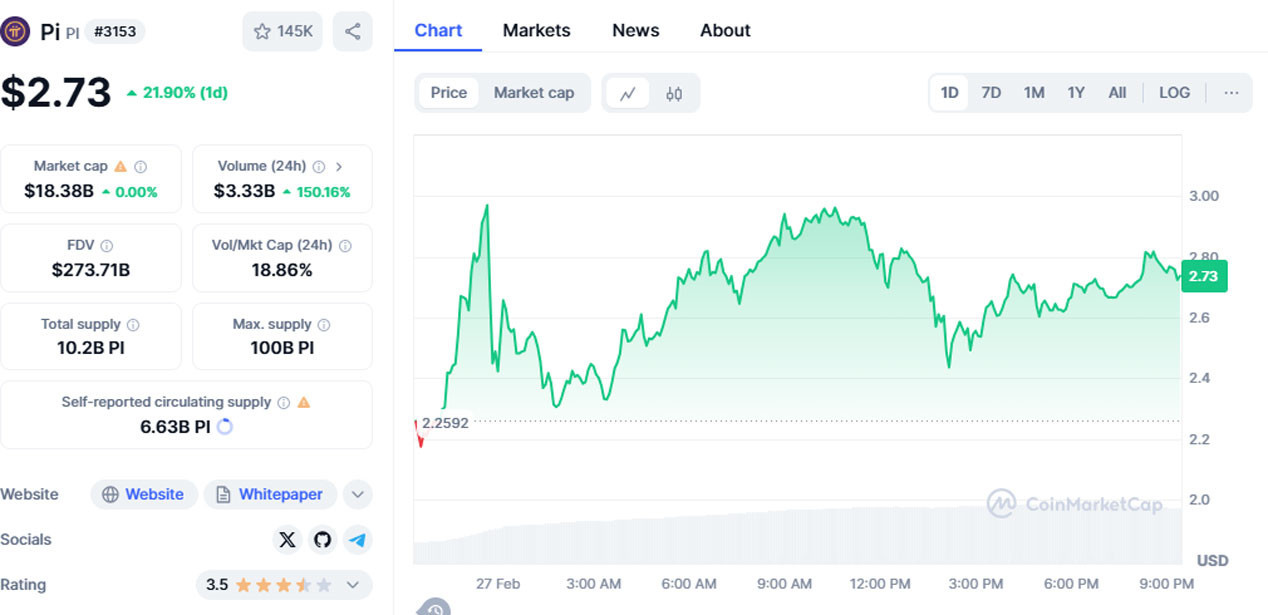Open the GitHub social link
This screenshot has width=1268, height=615.
point(322,540)
